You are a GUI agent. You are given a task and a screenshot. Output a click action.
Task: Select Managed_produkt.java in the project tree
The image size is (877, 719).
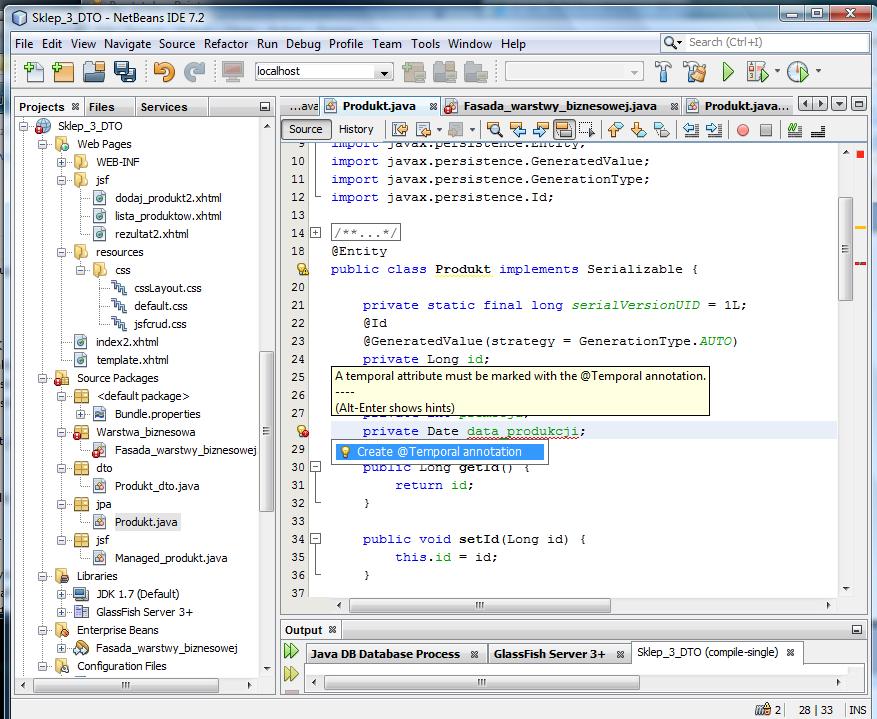[171, 558]
